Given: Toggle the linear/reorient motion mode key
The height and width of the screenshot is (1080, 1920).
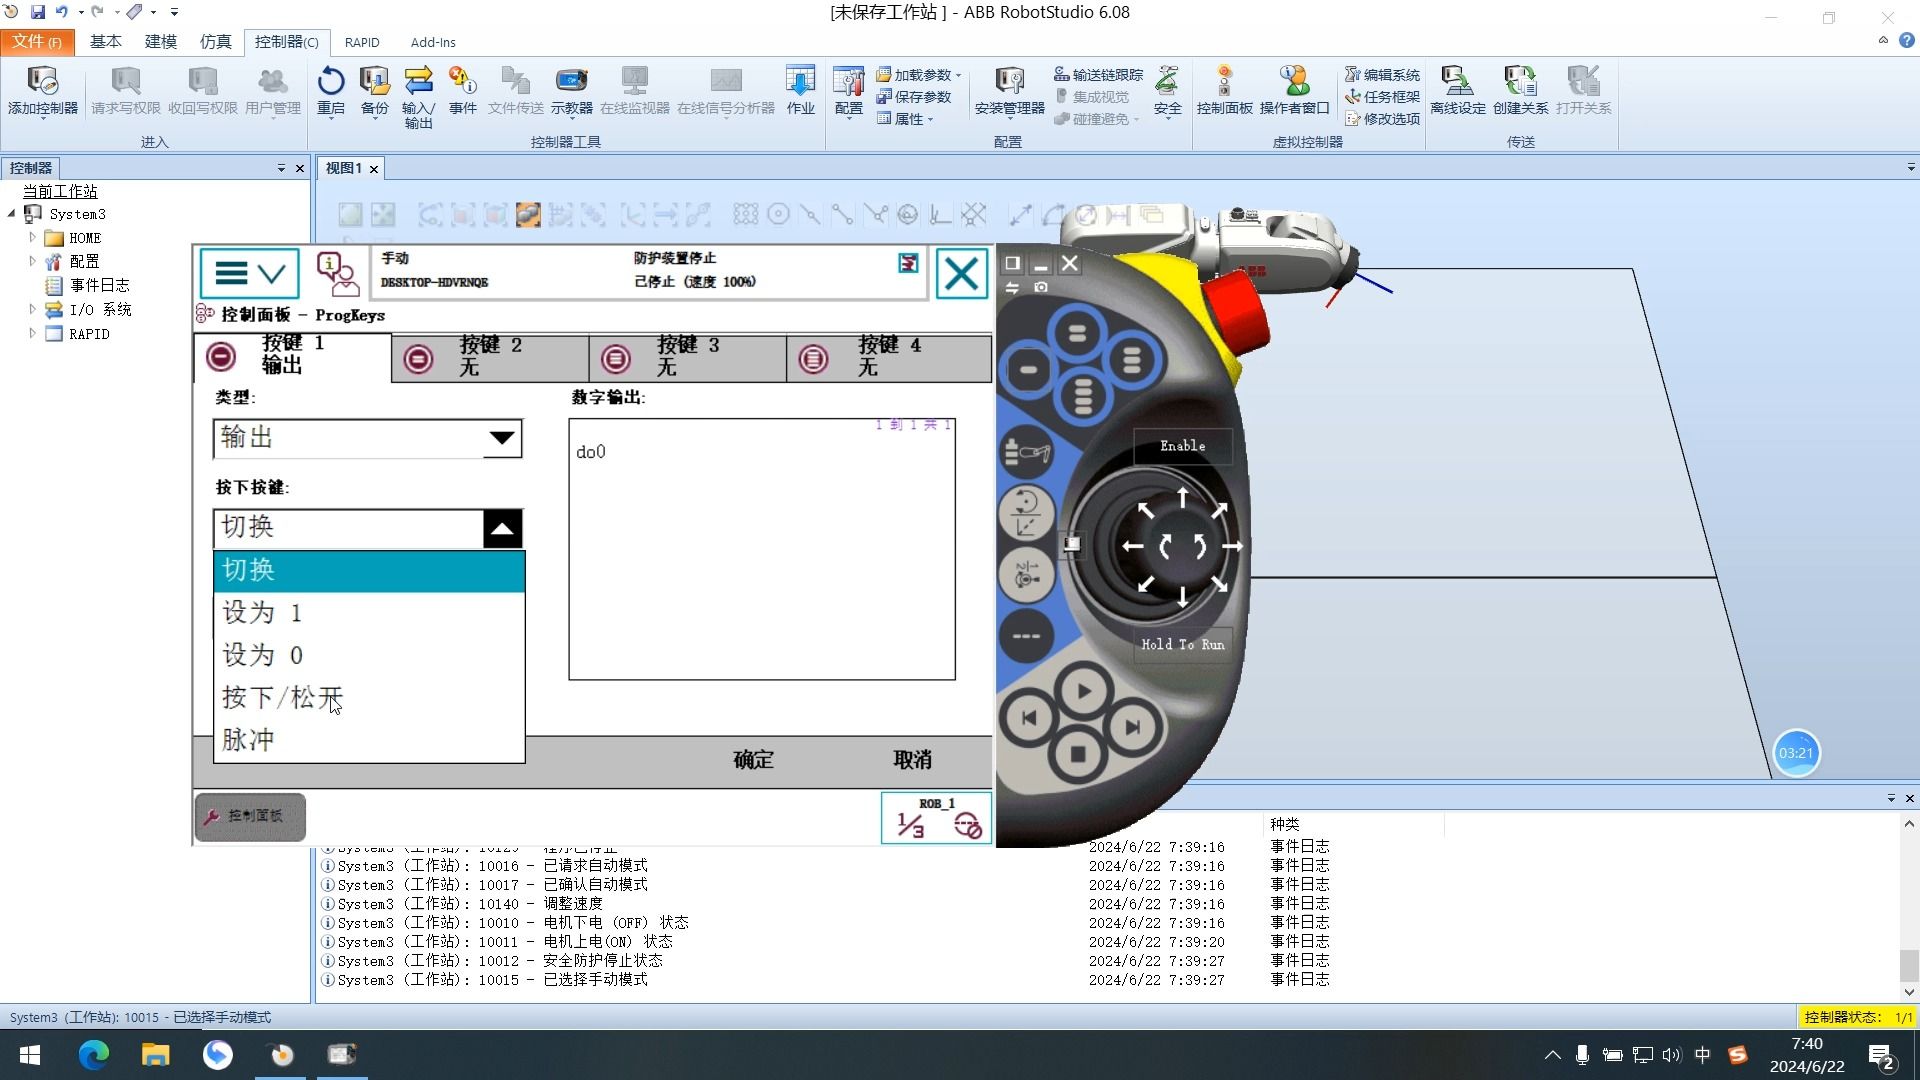Looking at the screenshot, I should point(1026,512).
